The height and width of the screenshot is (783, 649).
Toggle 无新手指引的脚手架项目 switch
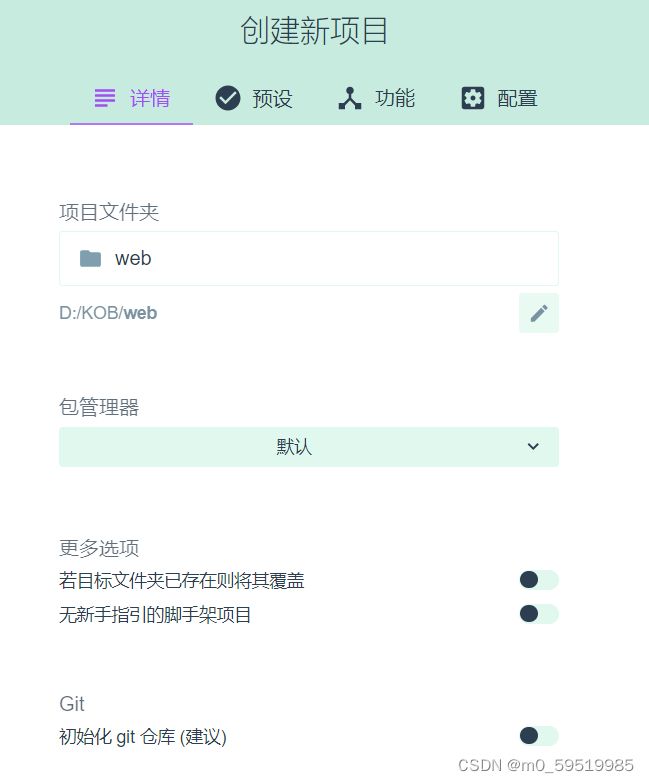click(x=539, y=614)
